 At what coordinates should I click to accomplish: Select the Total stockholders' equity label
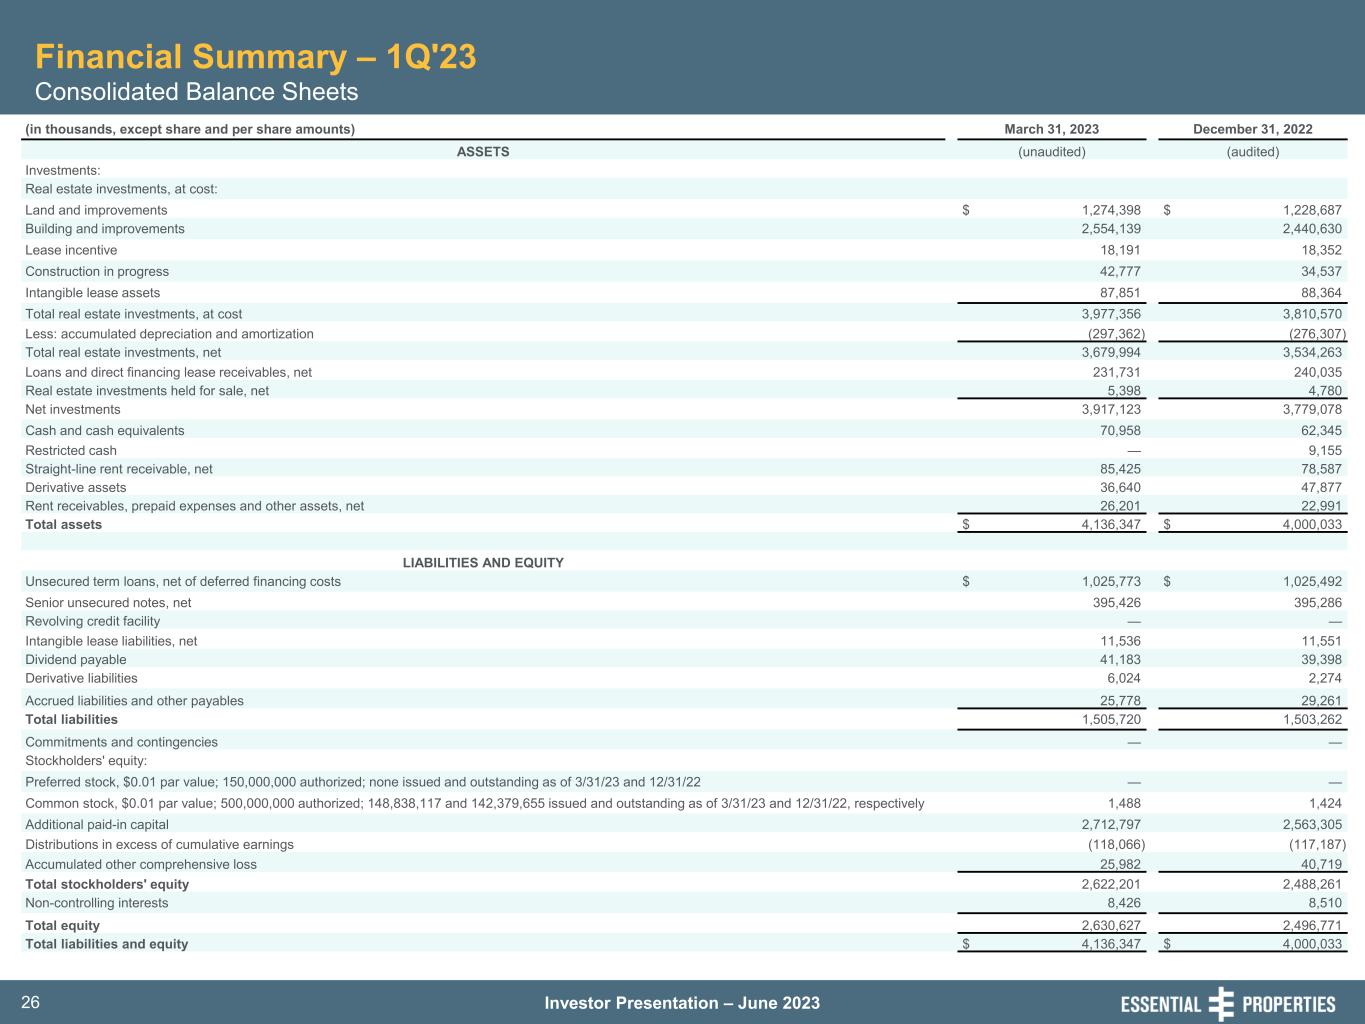click(107, 885)
